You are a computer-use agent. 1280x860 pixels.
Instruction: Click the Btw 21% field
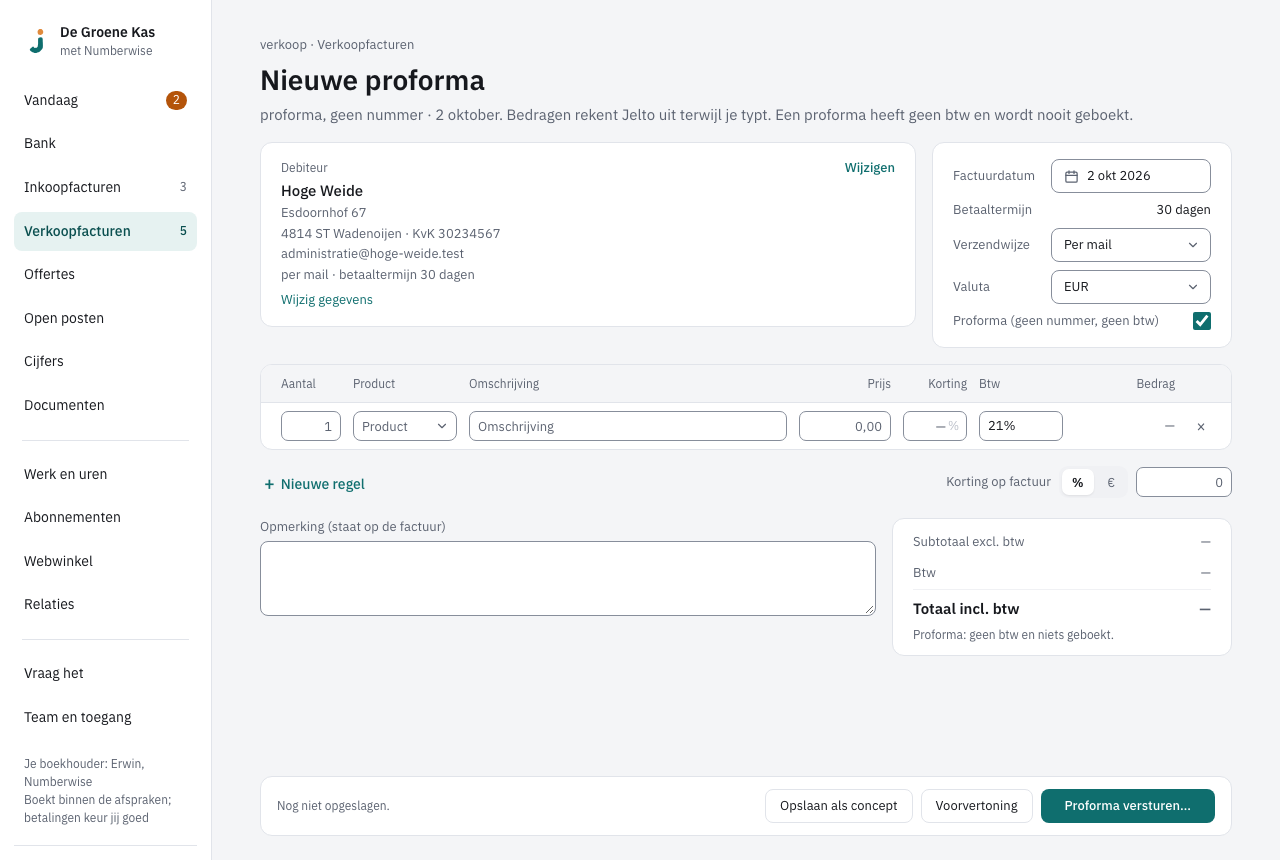click(1021, 426)
